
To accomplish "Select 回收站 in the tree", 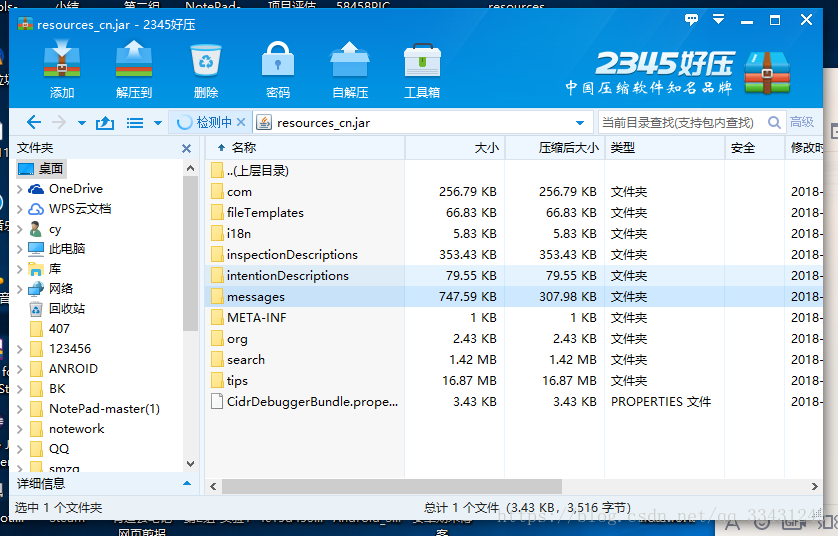I will click(57, 309).
